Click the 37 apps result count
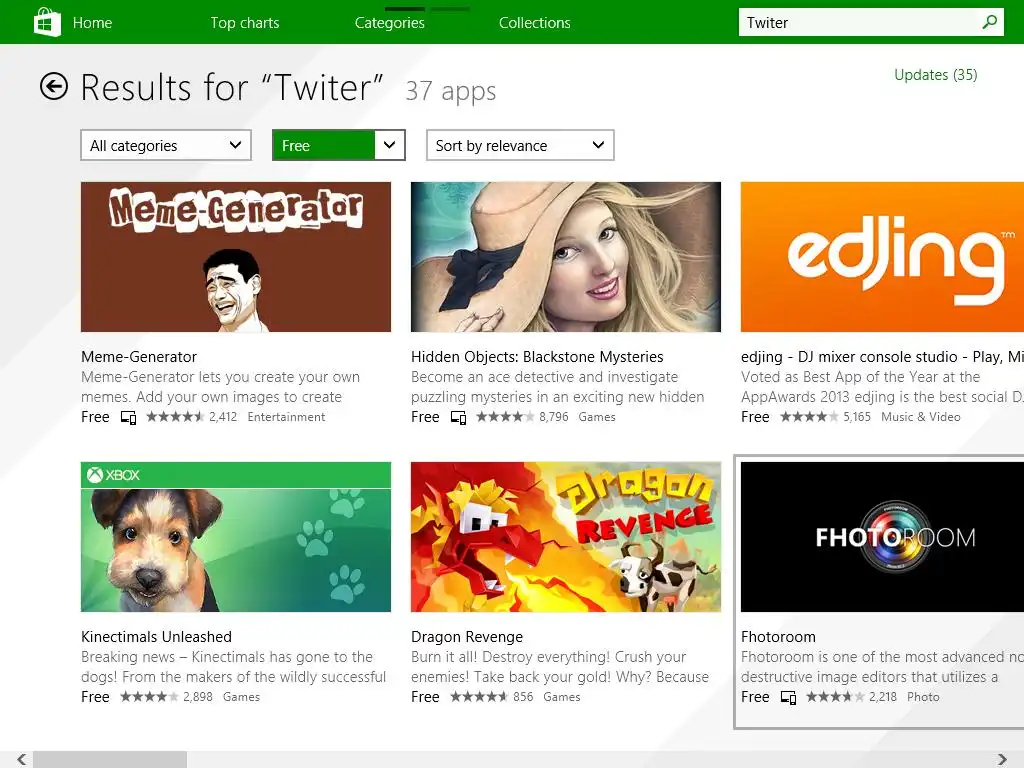The width and height of the screenshot is (1024, 768). 451,91
